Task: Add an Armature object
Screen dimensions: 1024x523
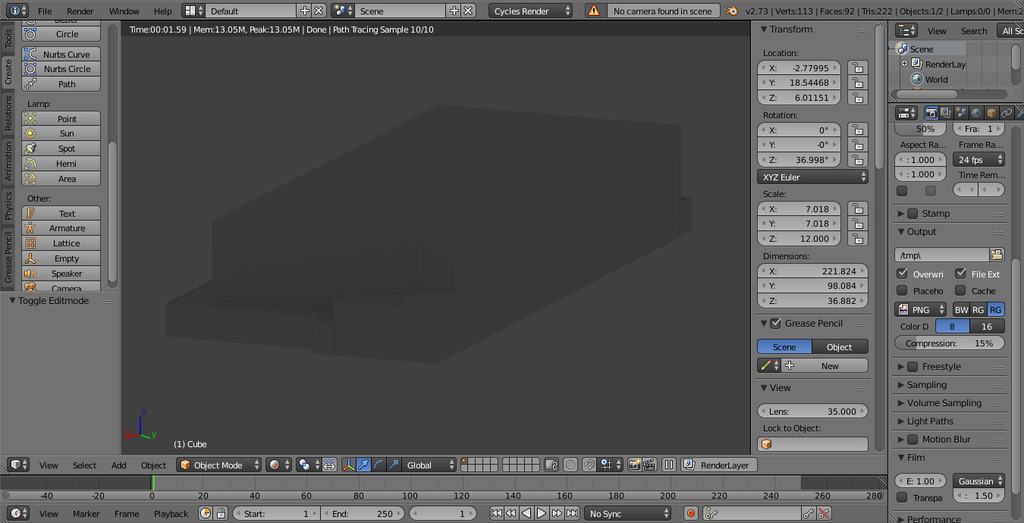Action: point(61,228)
